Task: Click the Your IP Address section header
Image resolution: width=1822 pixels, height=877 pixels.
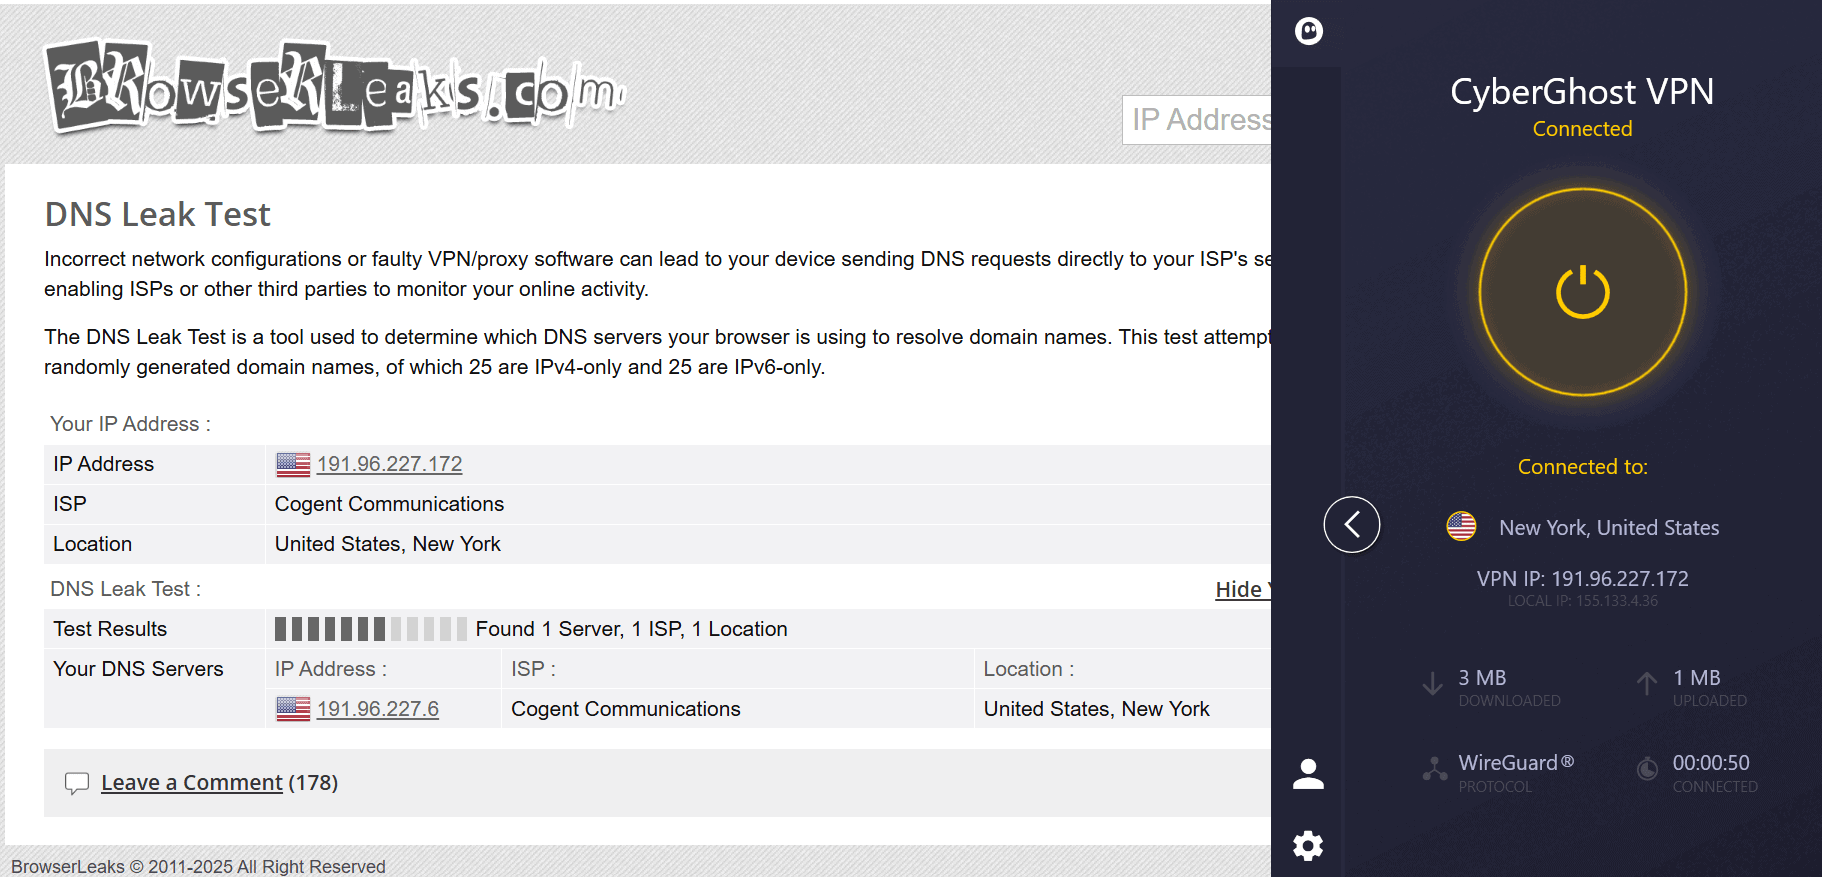Action: (130, 424)
